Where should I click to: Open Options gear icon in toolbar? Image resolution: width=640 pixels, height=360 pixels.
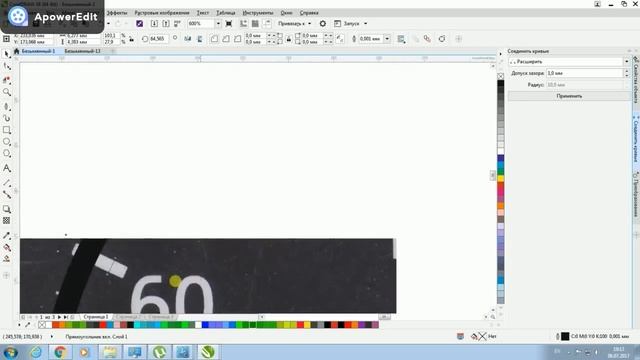pyautogui.click(x=322, y=24)
